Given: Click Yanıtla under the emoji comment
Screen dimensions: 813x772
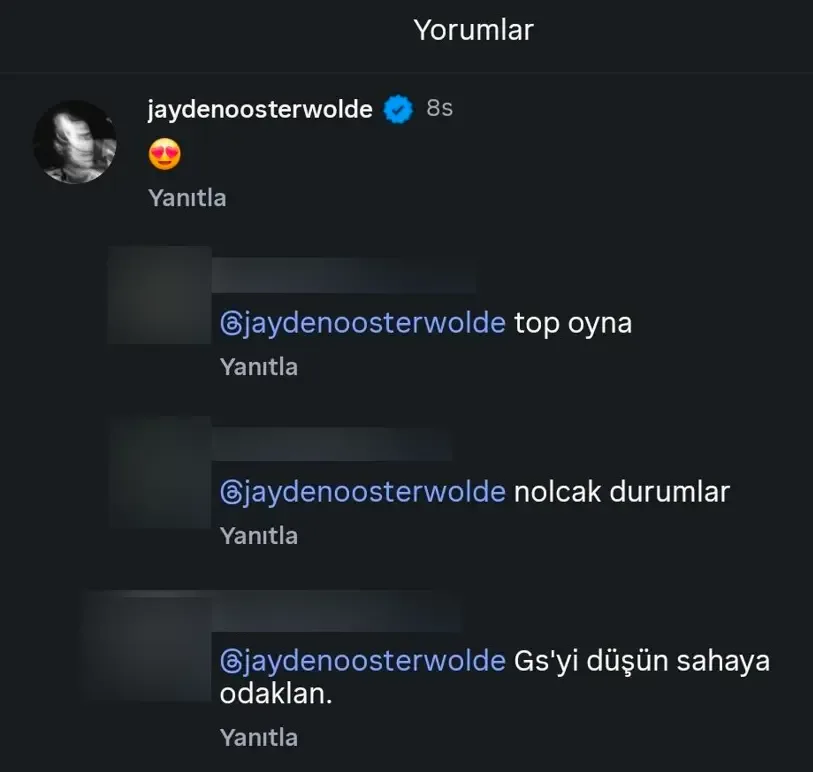Looking at the screenshot, I should coord(186,198).
